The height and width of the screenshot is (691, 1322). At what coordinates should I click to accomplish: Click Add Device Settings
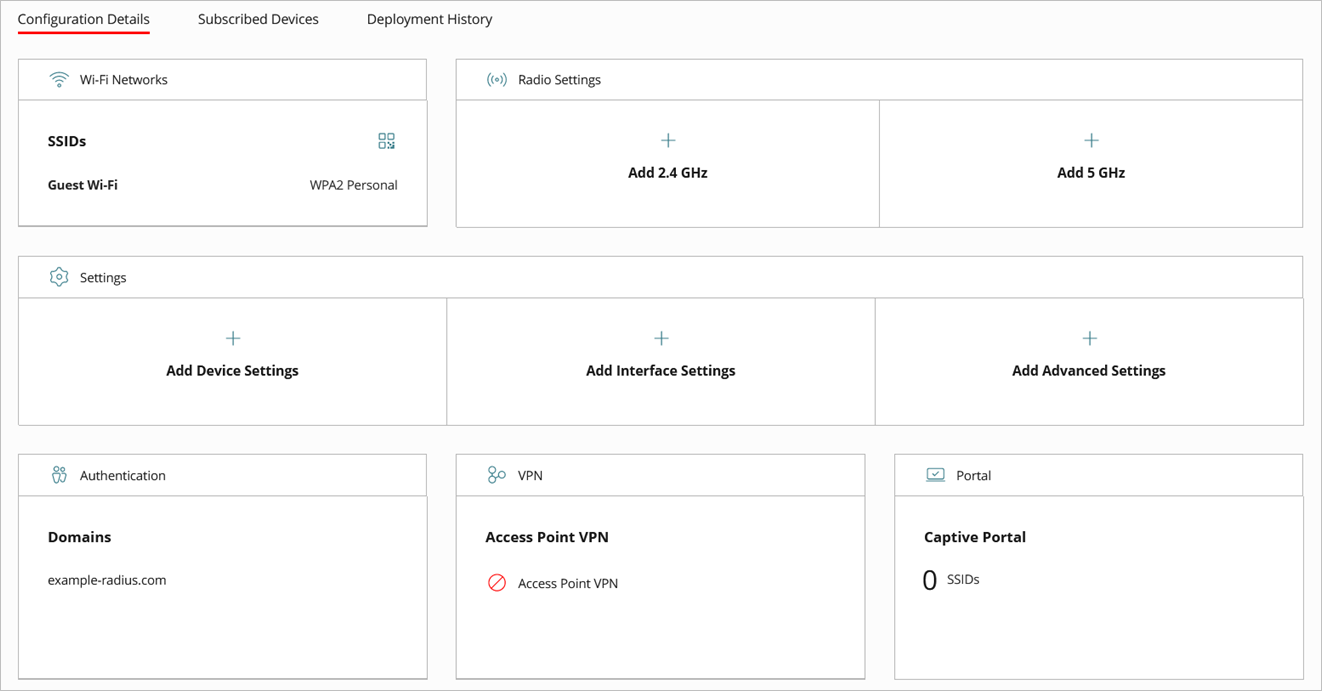(x=232, y=370)
